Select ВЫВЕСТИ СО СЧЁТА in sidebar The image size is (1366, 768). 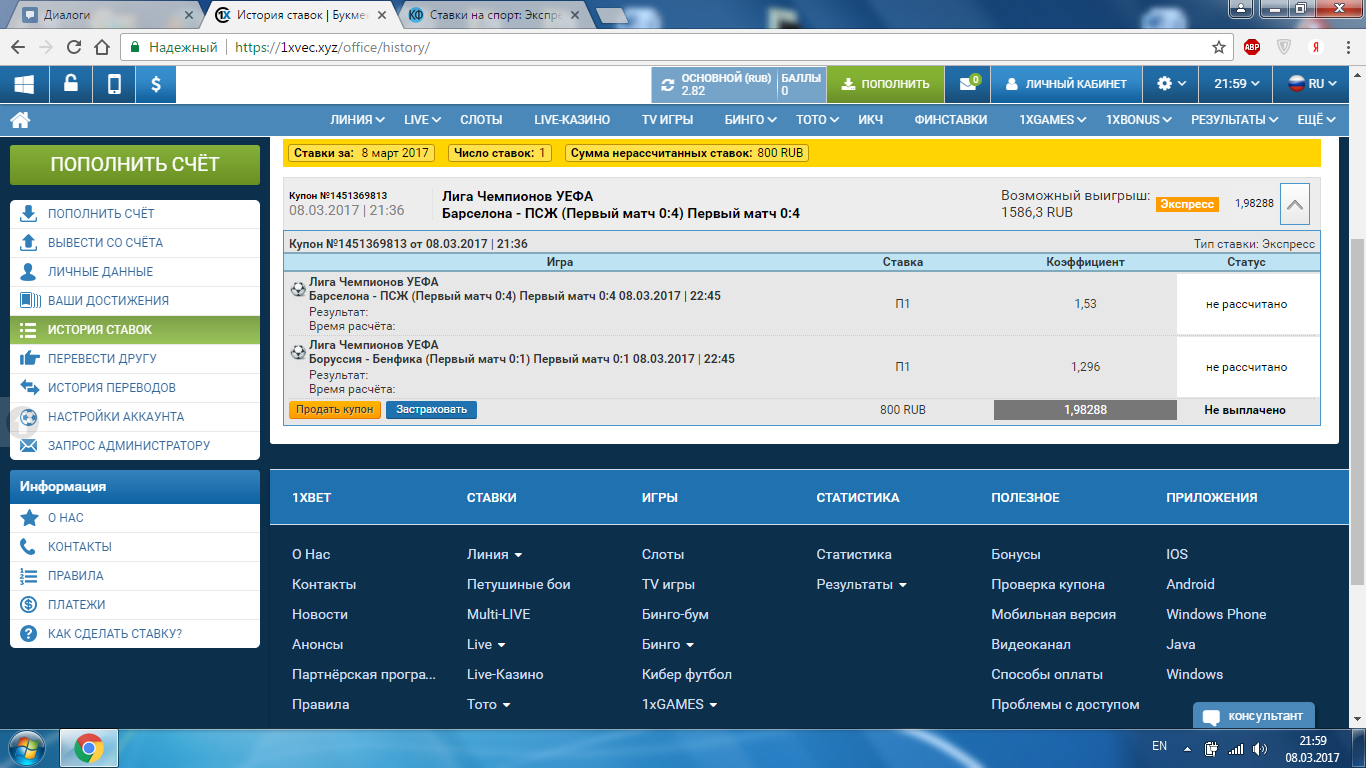tap(135, 242)
